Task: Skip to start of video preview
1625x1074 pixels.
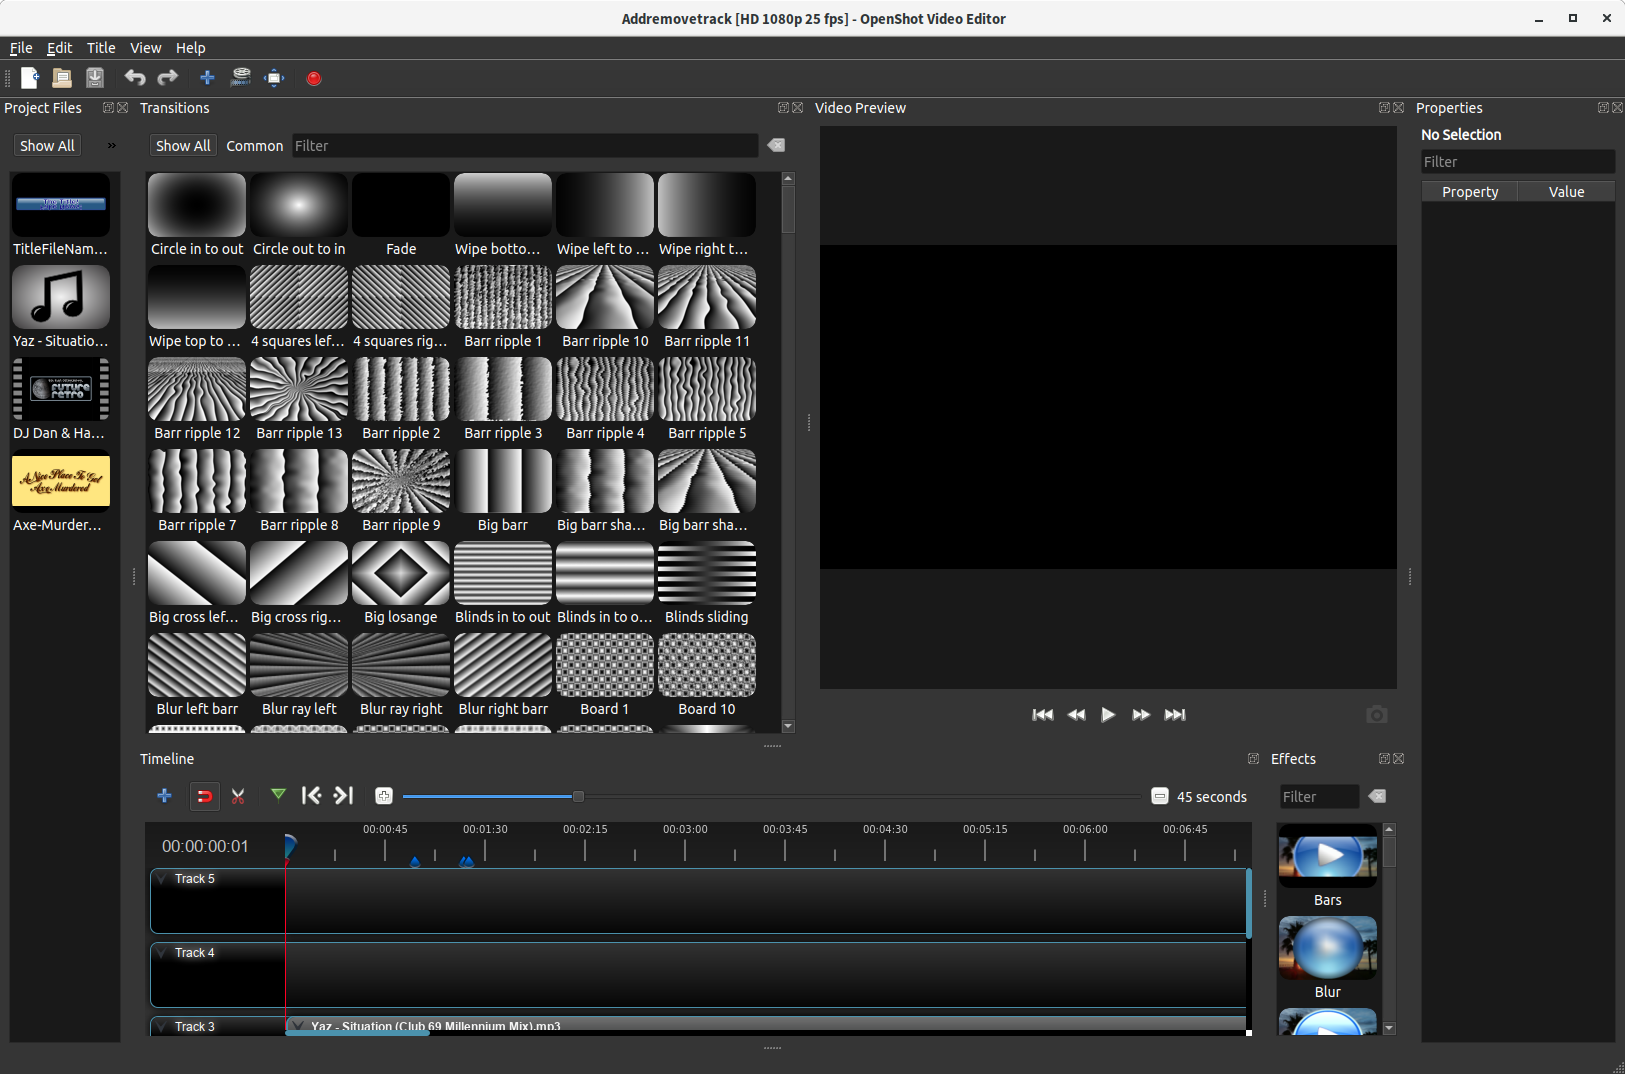Action: coord(1042,715)
